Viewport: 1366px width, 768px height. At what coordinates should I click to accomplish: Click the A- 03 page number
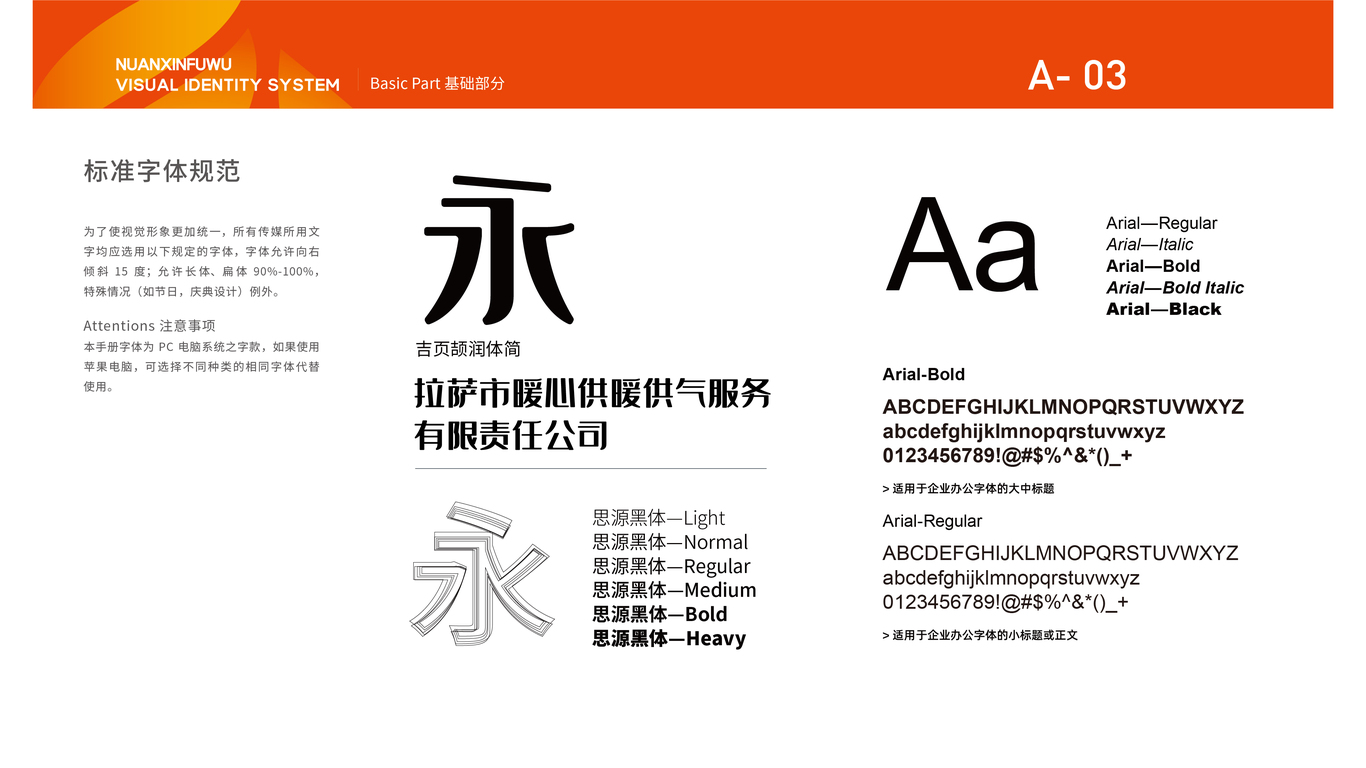(x=1077, y=76)
